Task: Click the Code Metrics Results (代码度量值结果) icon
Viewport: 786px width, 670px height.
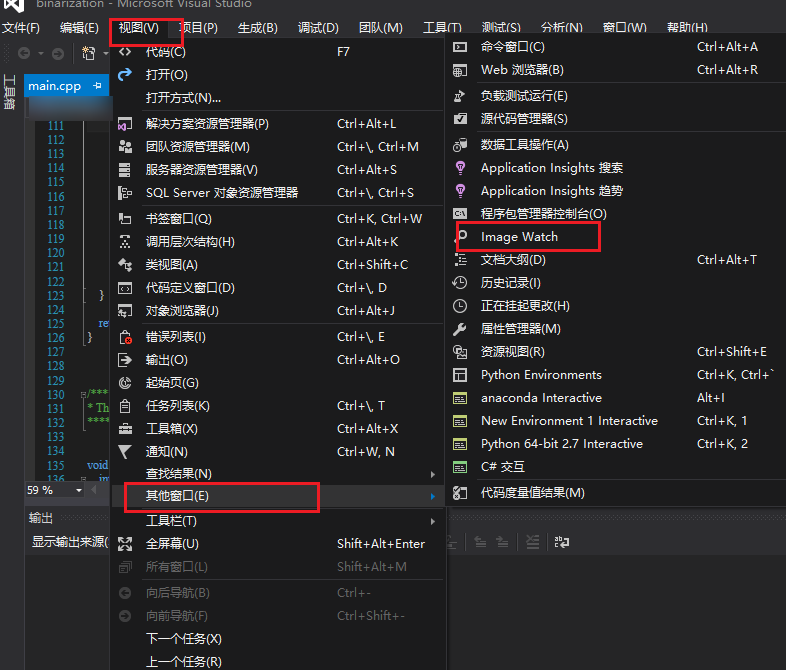Action: (460, 493)
